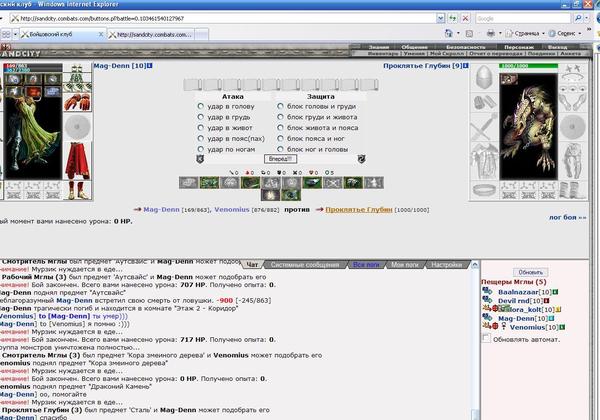Select the 'удар в живот' attack option
Viewport: 600px width, 420px height.
click(201, 127)
